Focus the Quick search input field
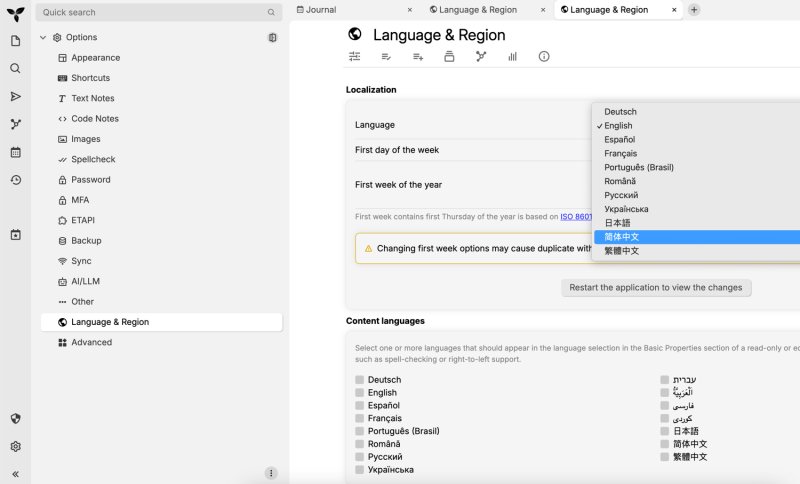 coord(159,12)
